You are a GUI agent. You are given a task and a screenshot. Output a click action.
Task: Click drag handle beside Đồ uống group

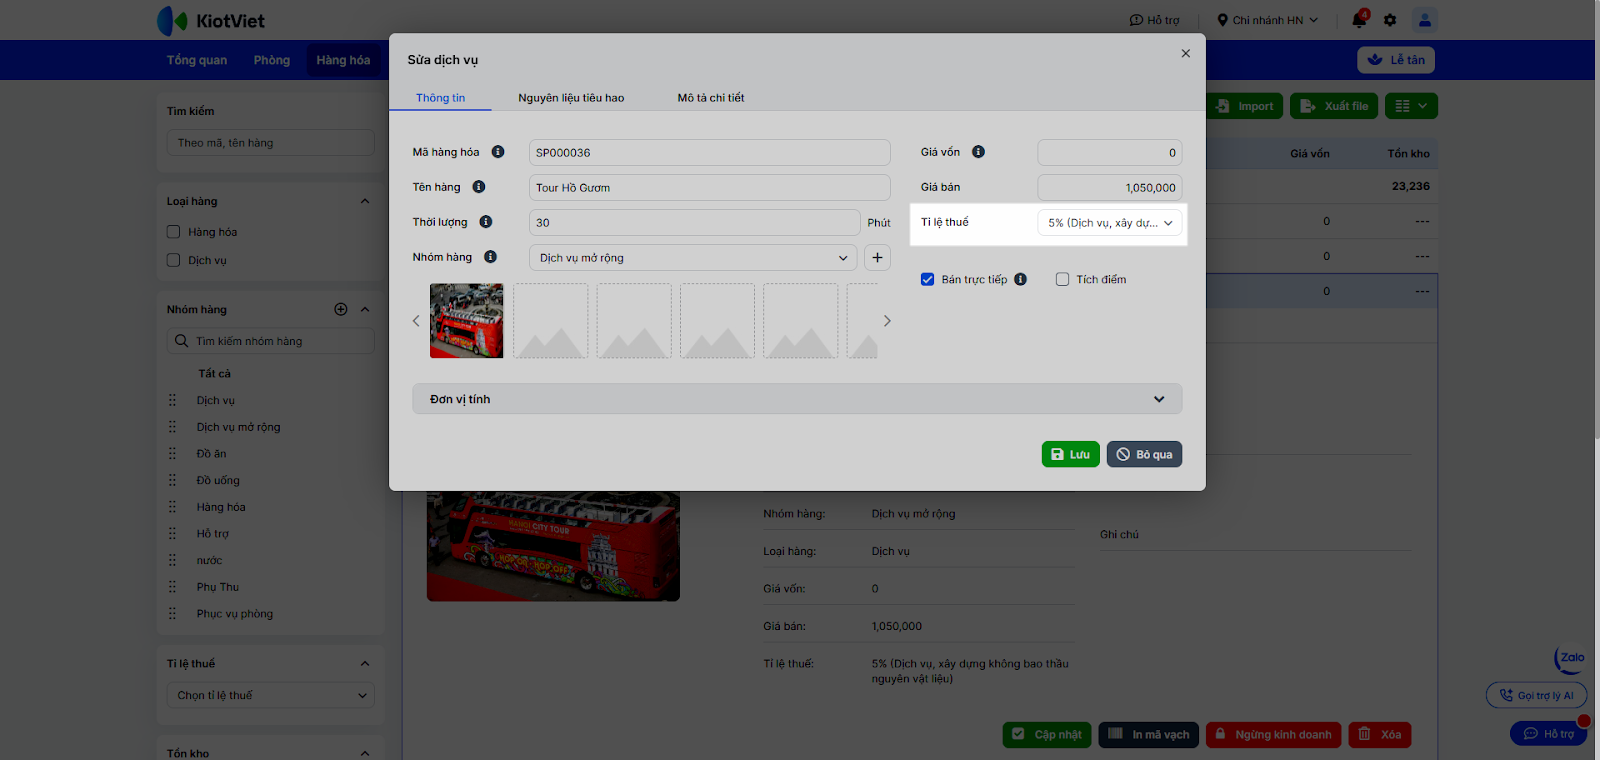pos(172,480)
